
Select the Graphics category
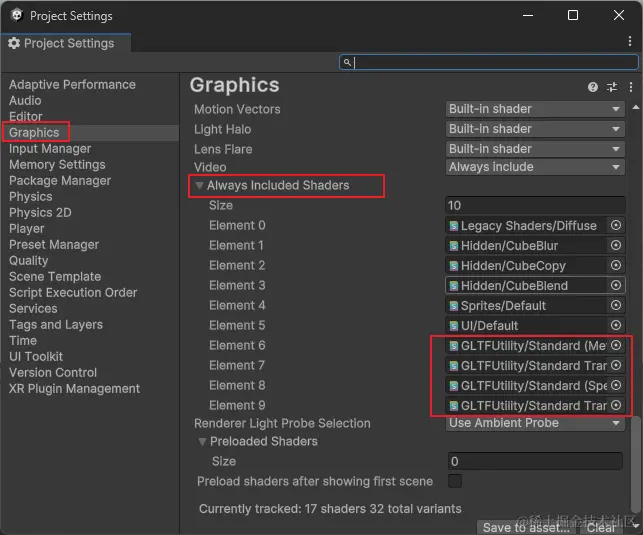(x=34, y=132)
